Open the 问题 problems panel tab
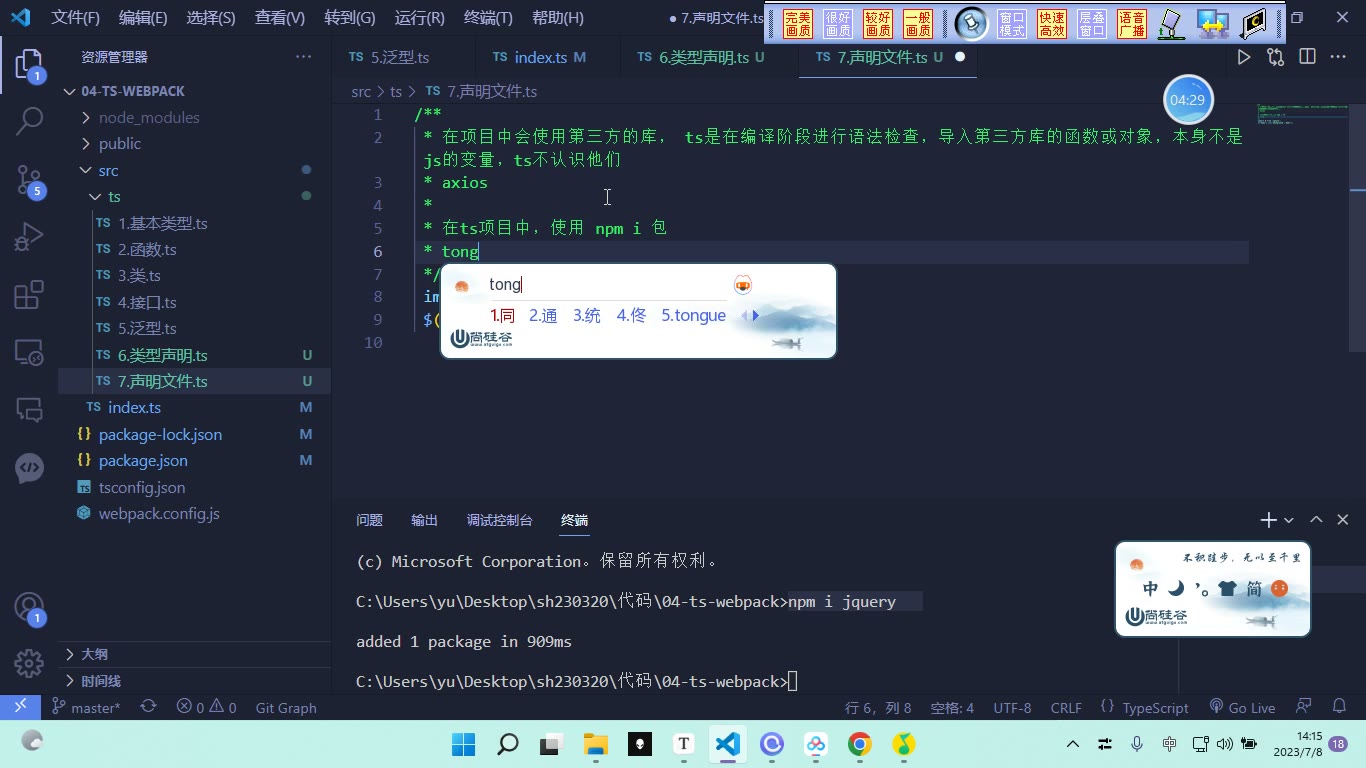 369,520
